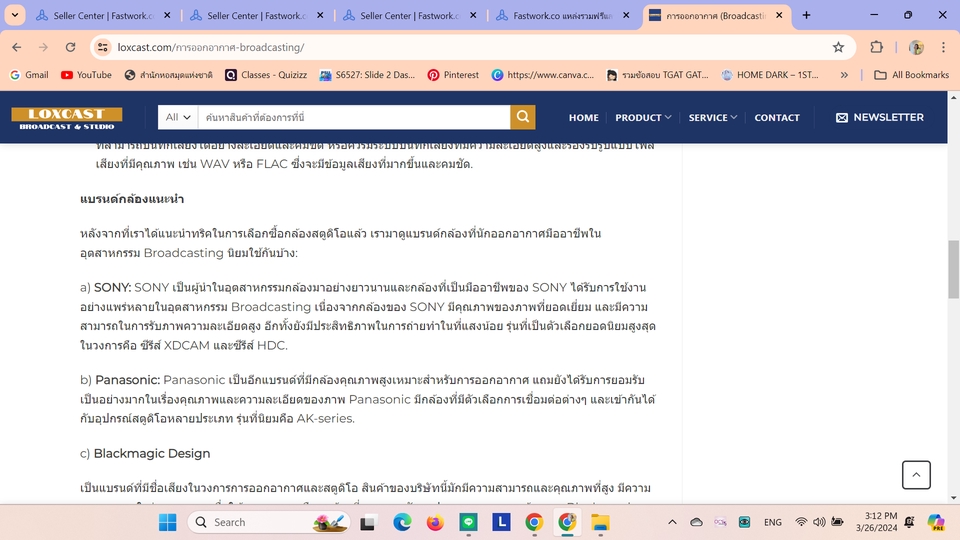The height and width of the screenshot is (540, 960).
Task: Open the Chrome three-dot menu
Action: click(943, 47)
